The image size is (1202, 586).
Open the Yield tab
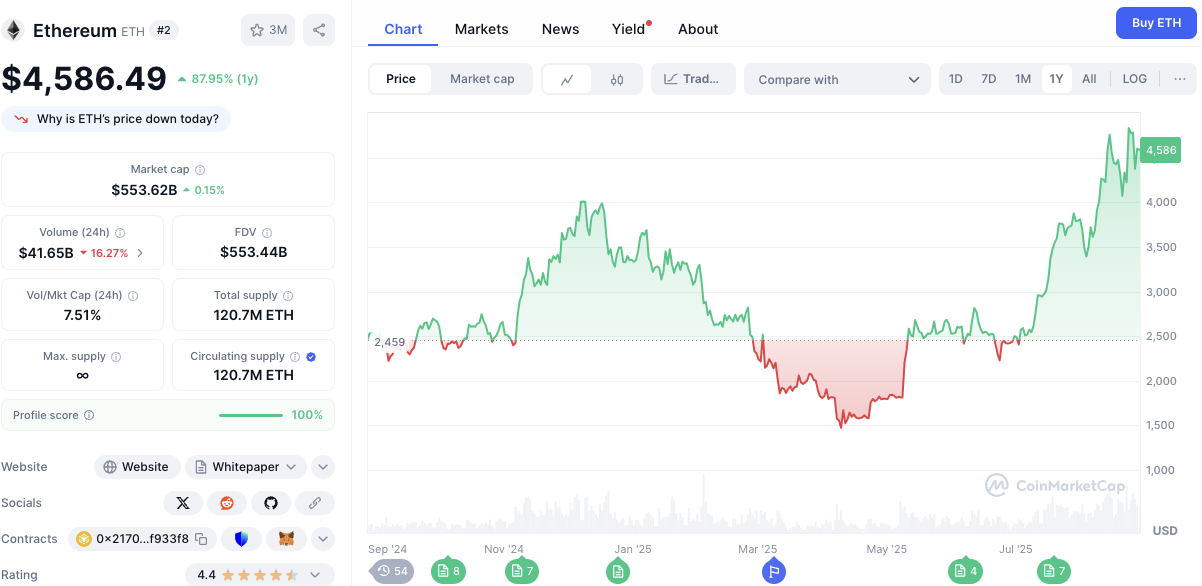[628, 29]
